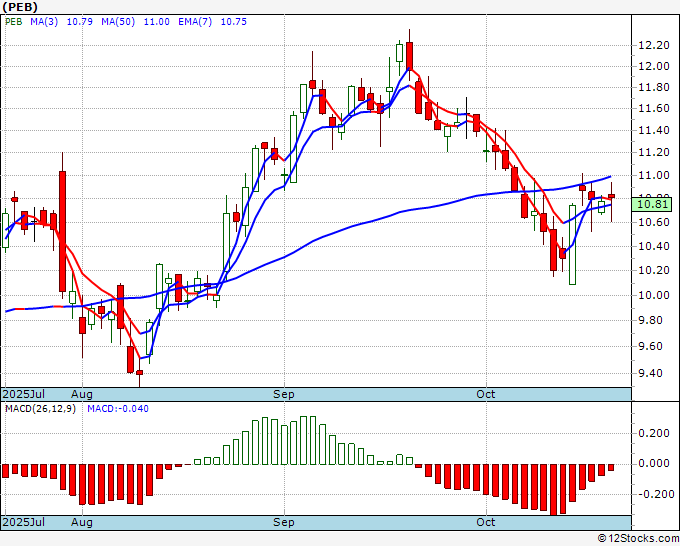This screenshot has width=680, height=546.
Task: Click the MA(3) legend label
Action: click(44, 22)
